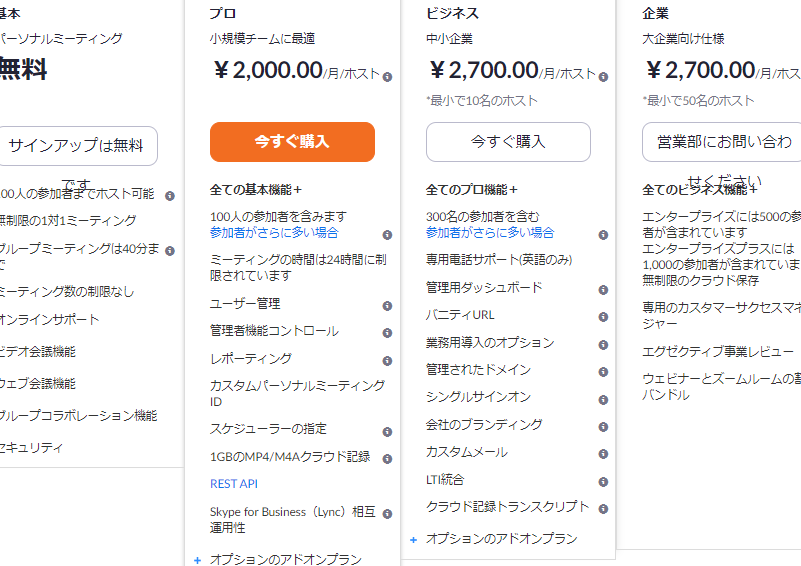Click 今すぐ購入 button for Business plan
Image resolution: width=801 pixels, height=566 pixels.
click(x=508, y=142)
